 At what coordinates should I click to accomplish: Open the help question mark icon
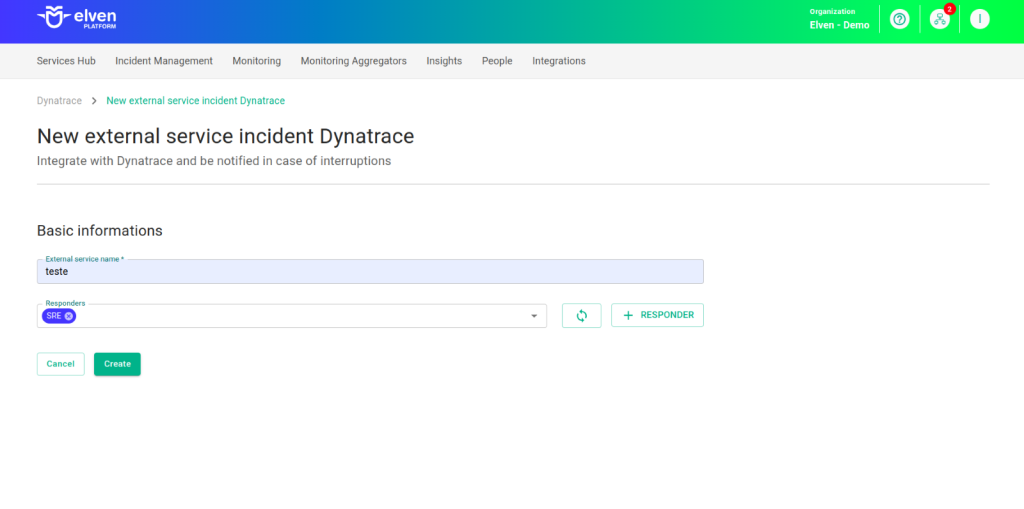[x=899, y=19]
